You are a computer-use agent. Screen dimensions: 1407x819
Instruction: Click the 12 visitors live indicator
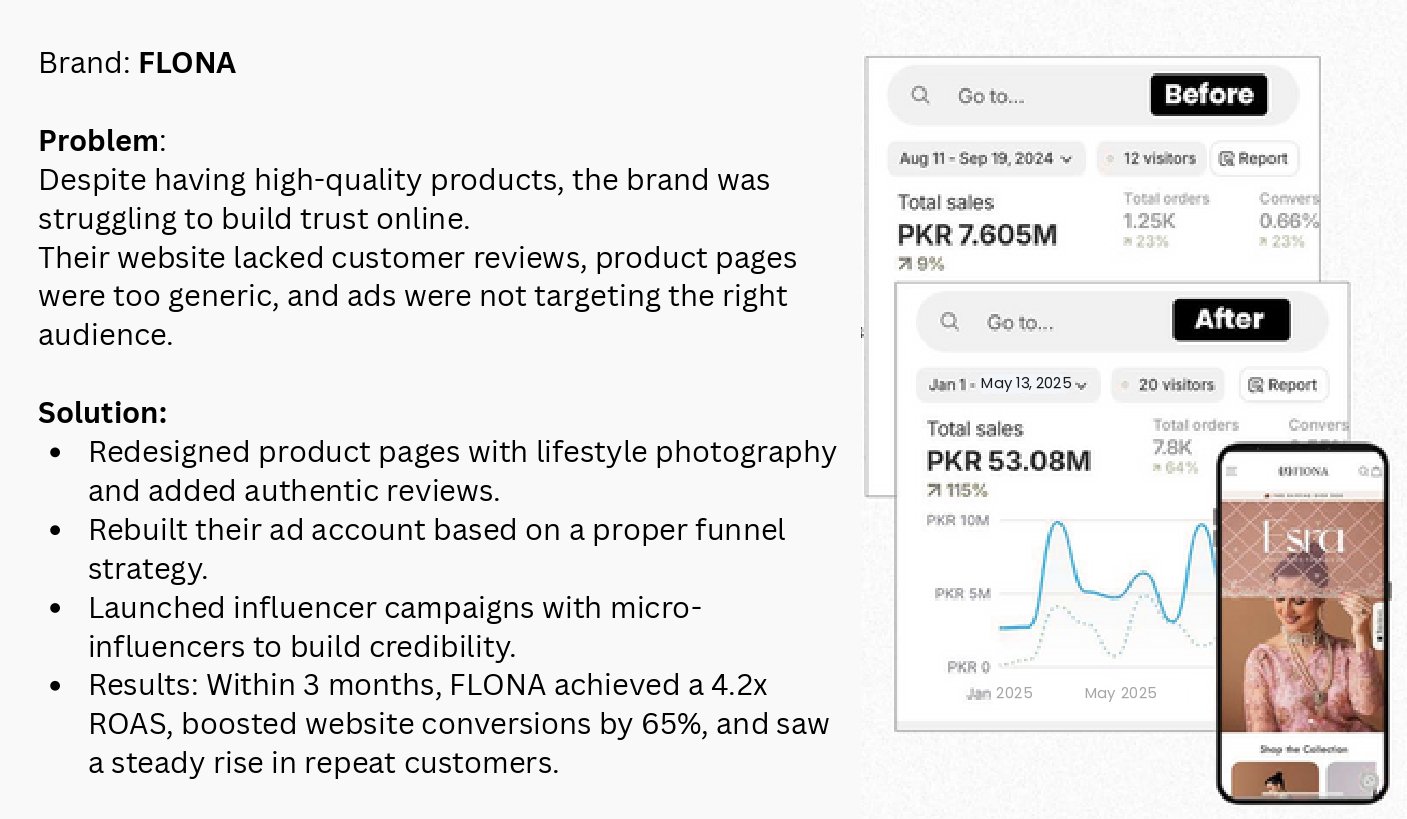pyautogui.click(x=1150, y=159)
